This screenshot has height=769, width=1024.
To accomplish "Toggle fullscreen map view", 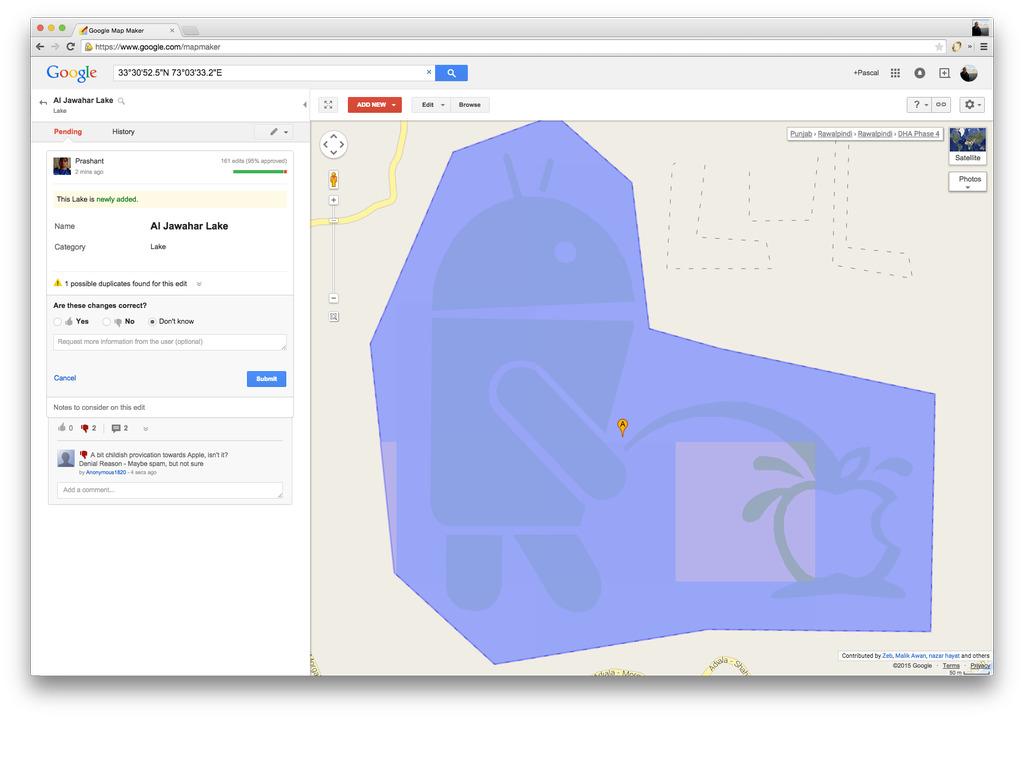I will tap(328, 104).
